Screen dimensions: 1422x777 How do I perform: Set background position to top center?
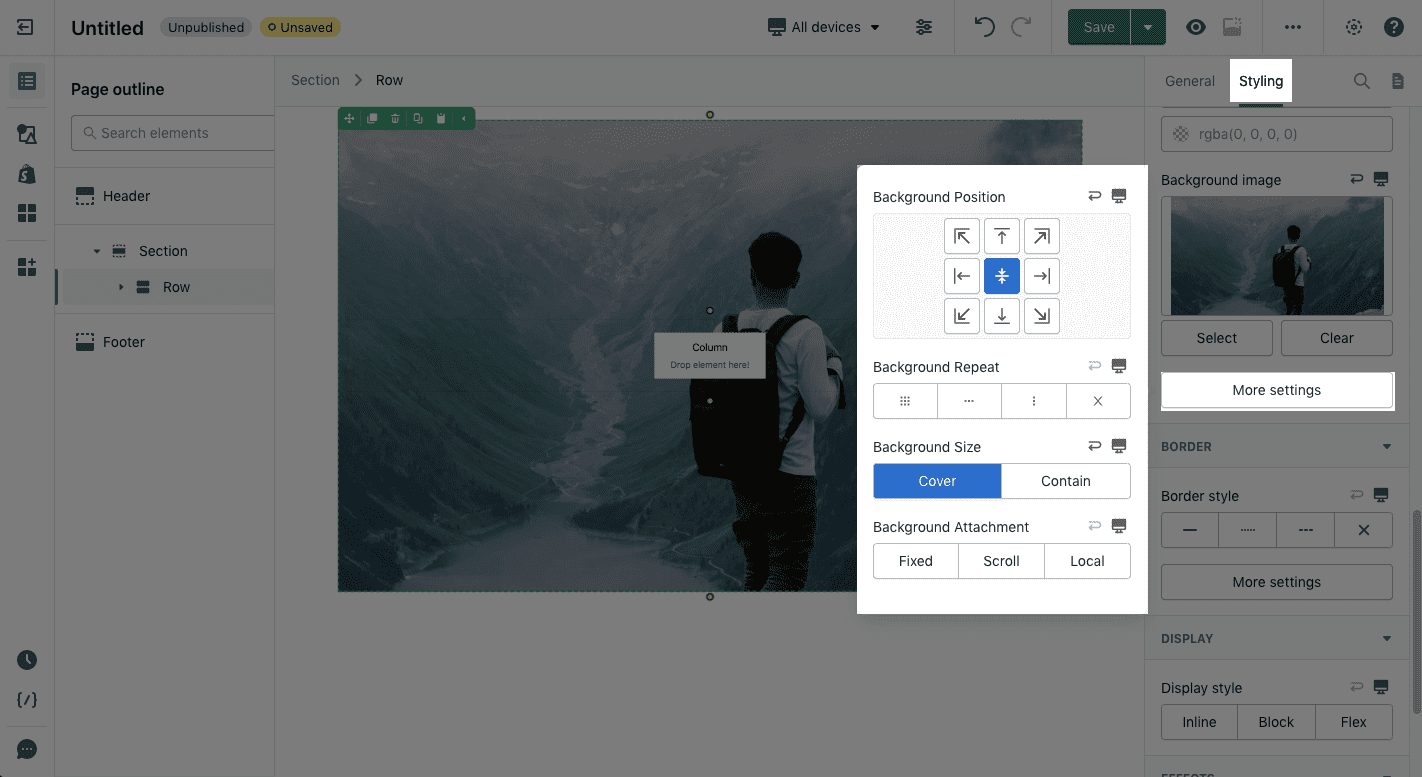pyautogui.click(x=1002, y=237)
